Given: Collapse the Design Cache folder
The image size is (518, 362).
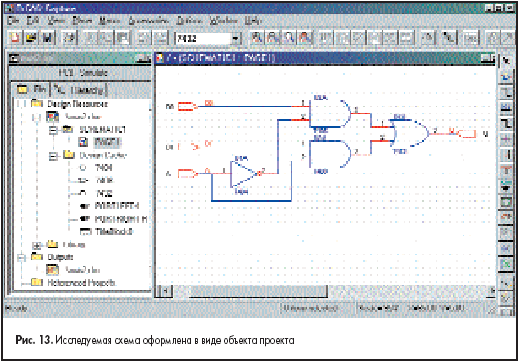Looking at the screenshot, I should tap(53, 155).
